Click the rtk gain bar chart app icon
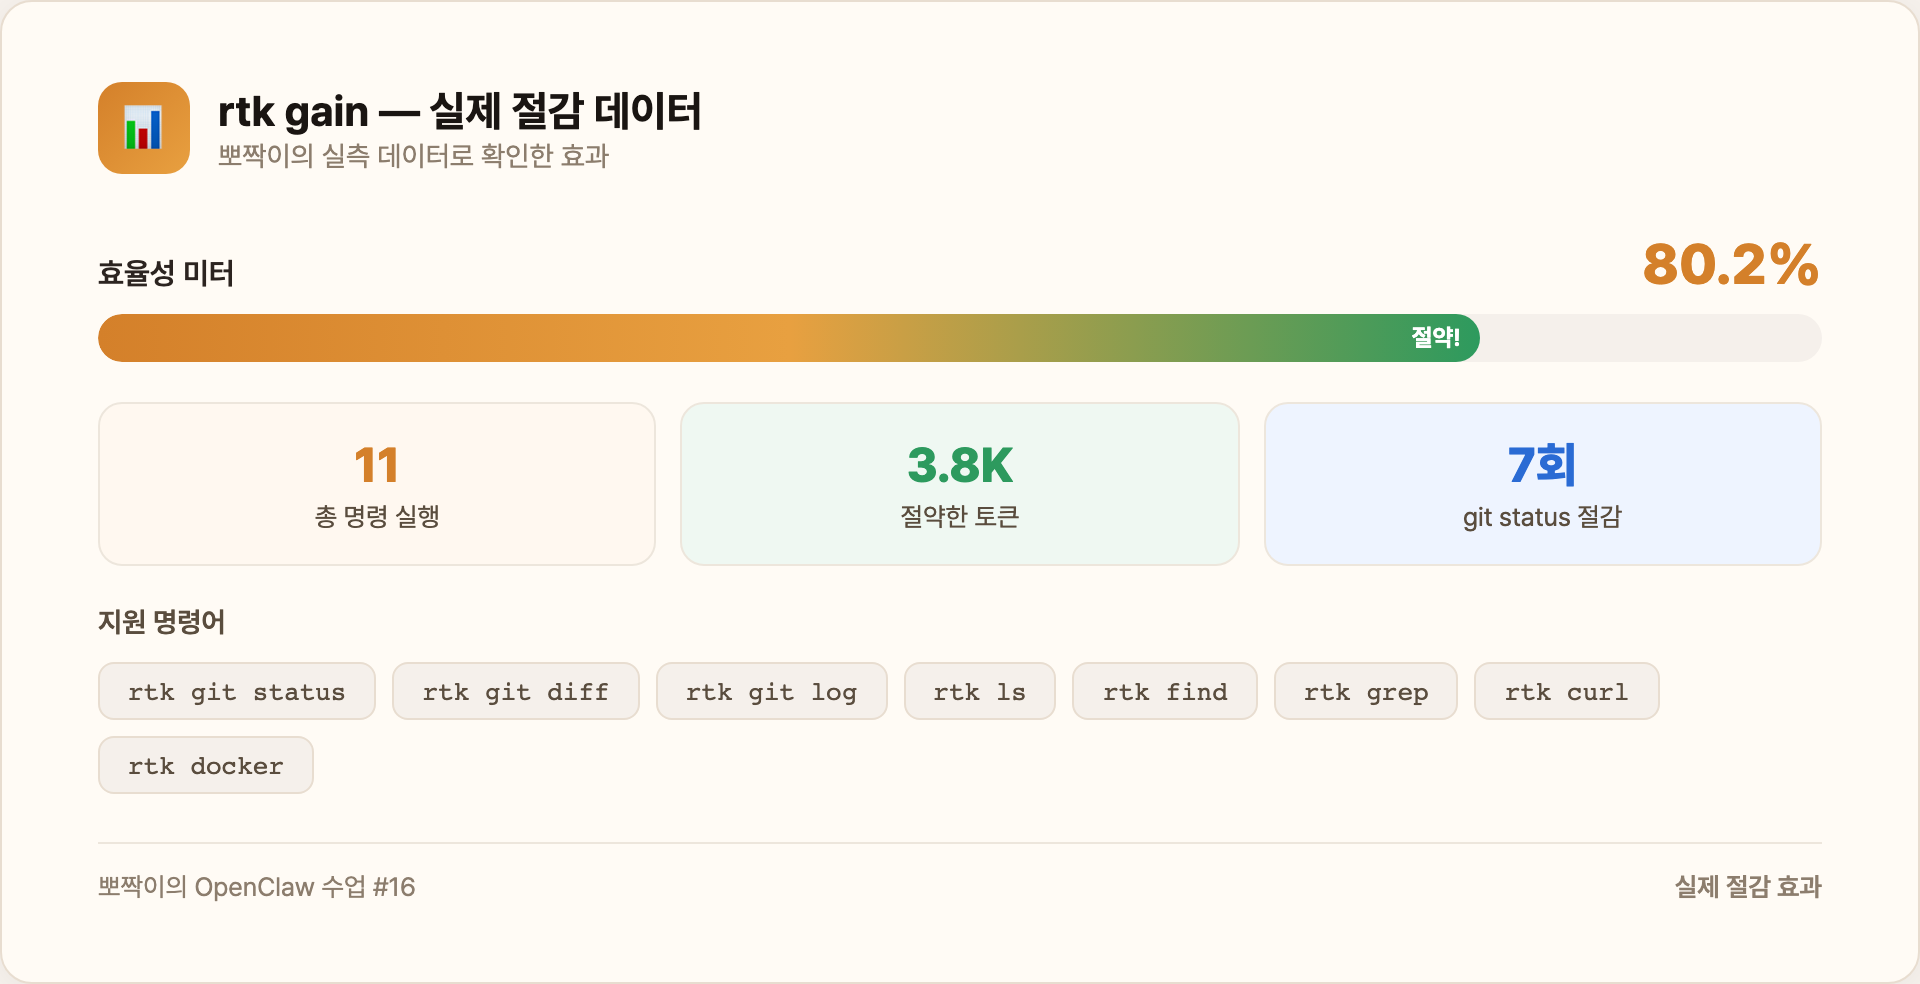The width and height of the screenshot is (1920, 984). click(x=143, y=128)
